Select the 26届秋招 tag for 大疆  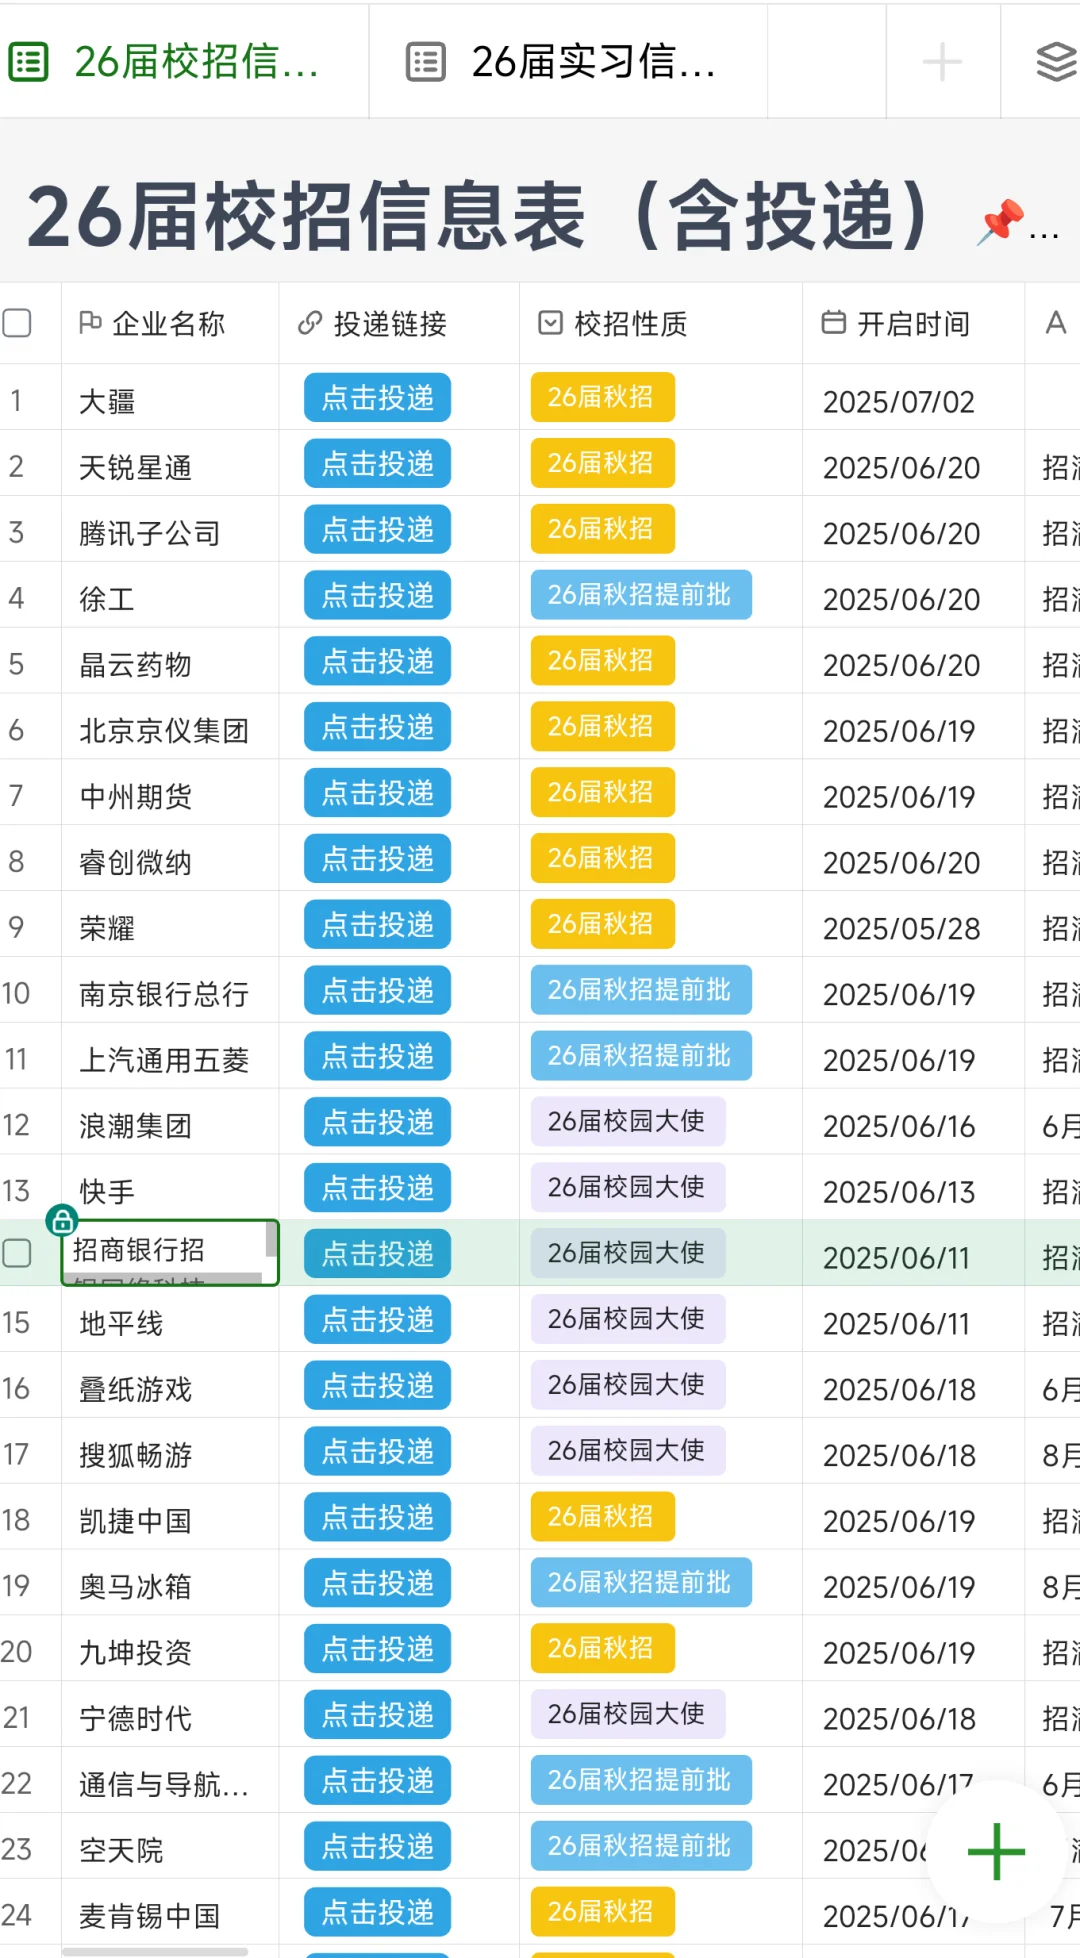tap(603, 397)
